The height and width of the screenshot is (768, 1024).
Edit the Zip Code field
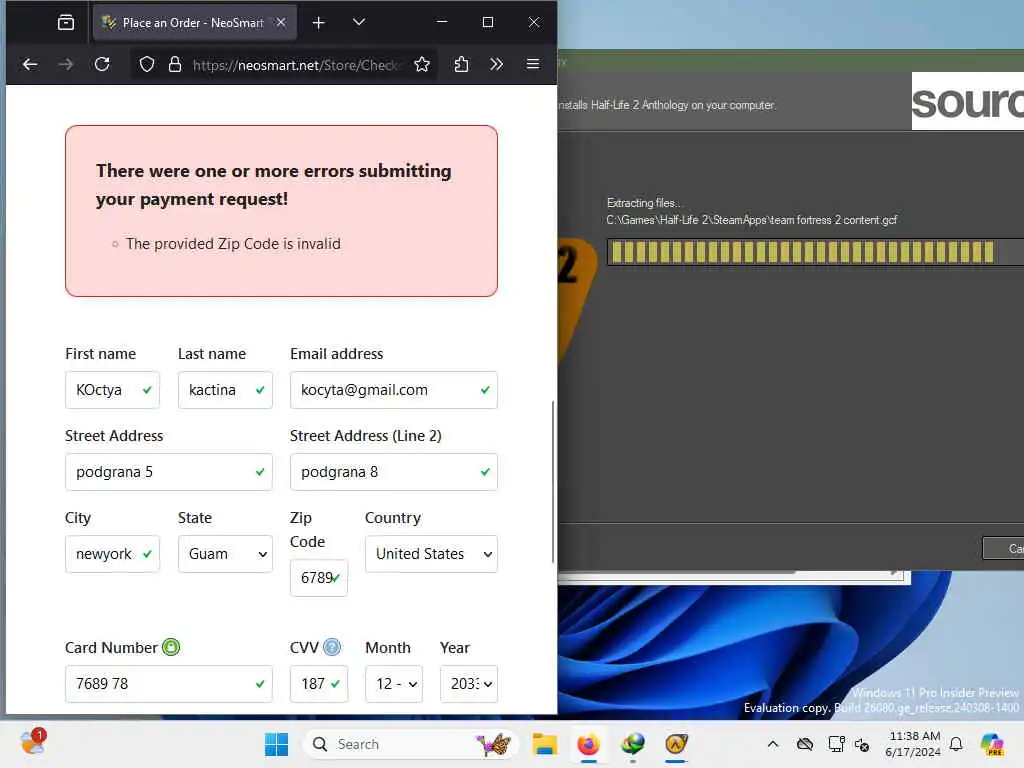click(x=319, y=578)
